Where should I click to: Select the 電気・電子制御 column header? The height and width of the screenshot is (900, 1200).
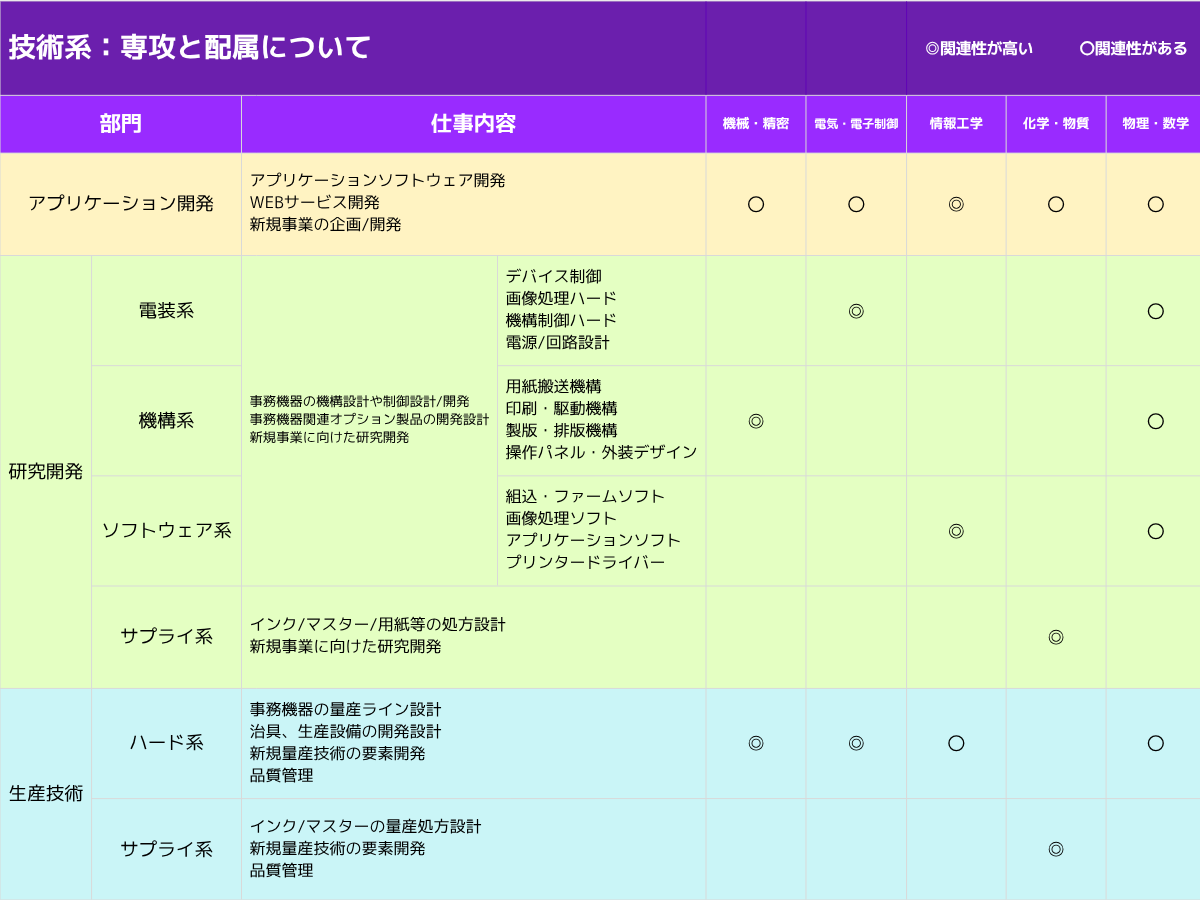(856, 124)
